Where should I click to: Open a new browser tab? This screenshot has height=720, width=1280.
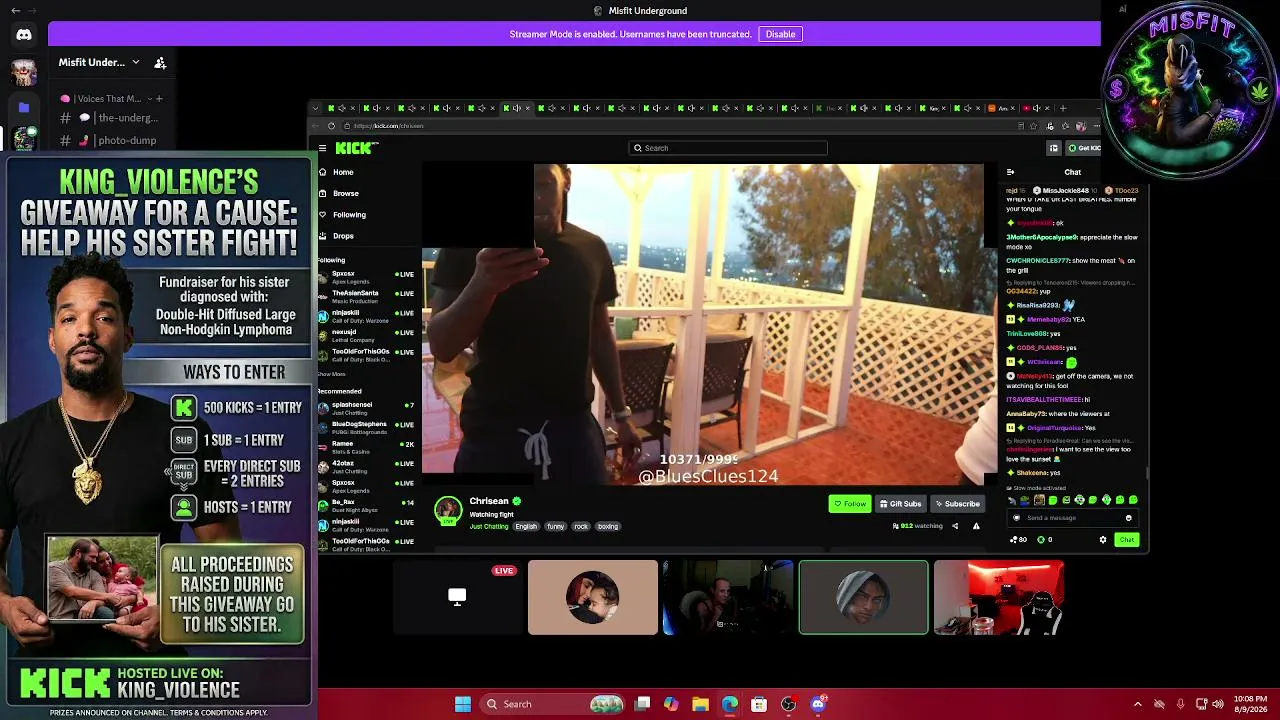(x=1063, y=108)
